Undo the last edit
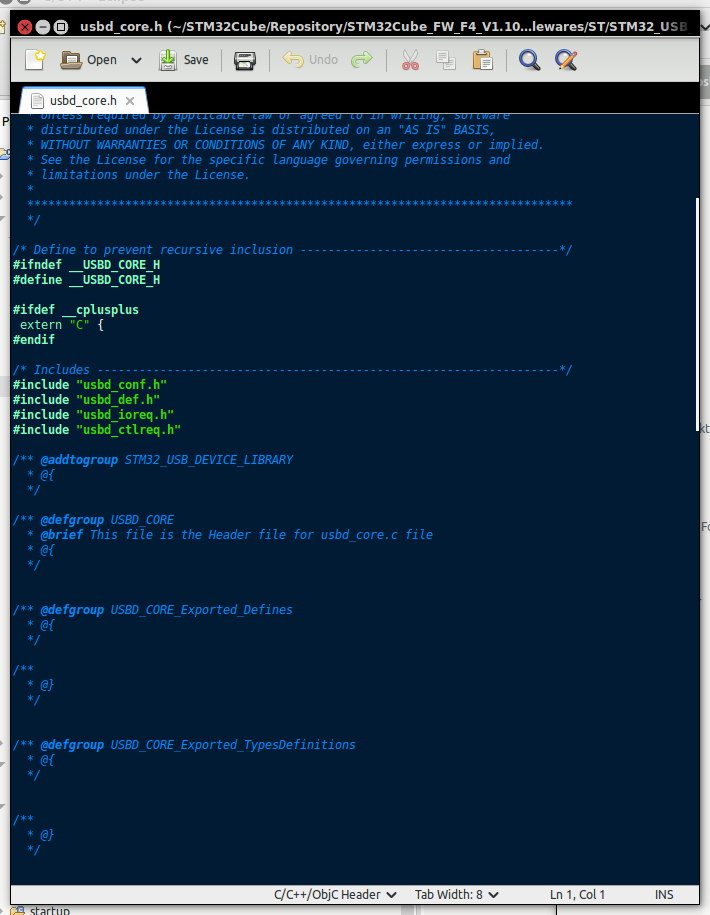The width and height of the screenshot is (710, 915). pos(310,60)
